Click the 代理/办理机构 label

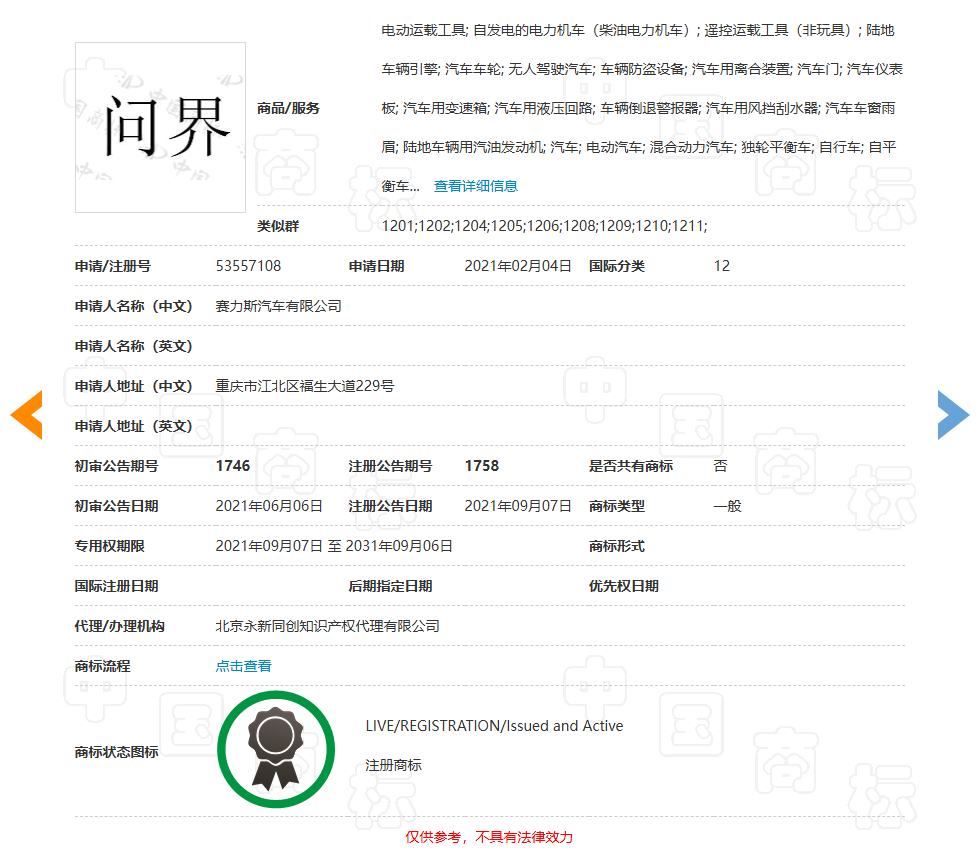[x=119, y=626]
